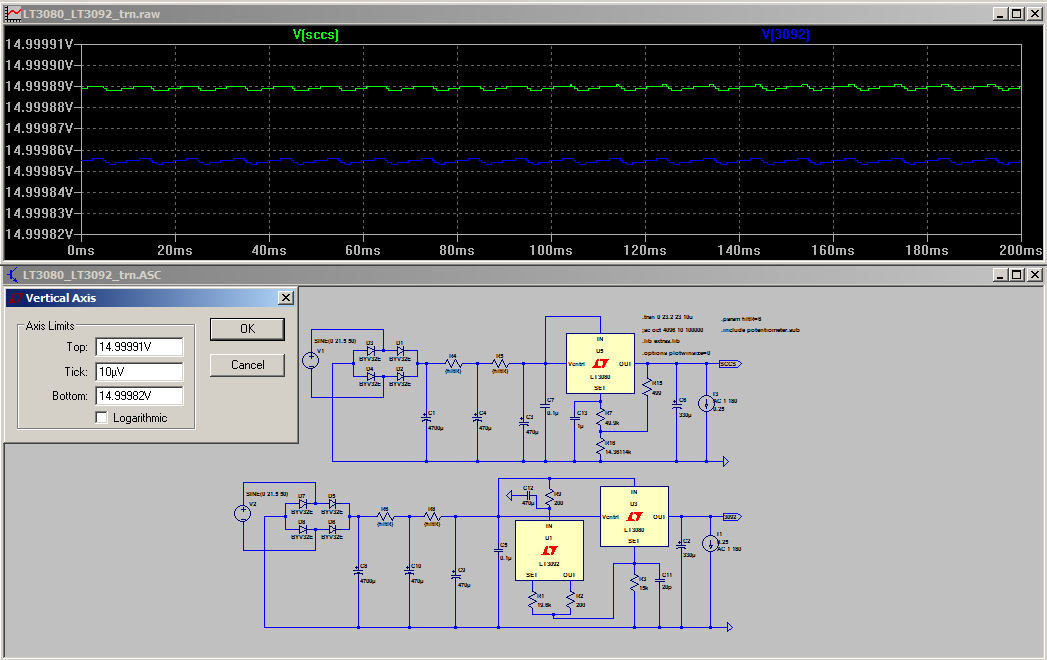The width and height of the screenshot is (1047, 660).
Task: Select the V(sccs) trace label
Action: pos(316,34)
